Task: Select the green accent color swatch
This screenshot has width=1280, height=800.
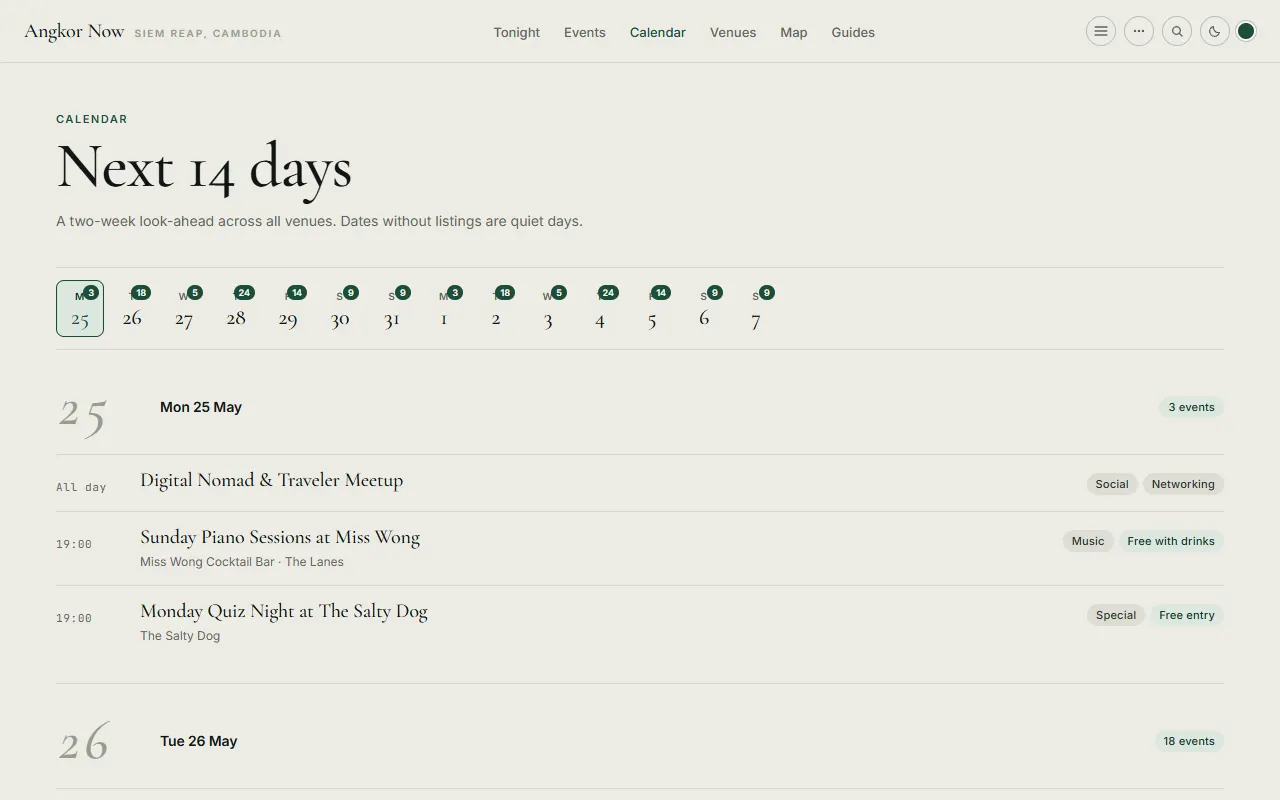Action: click(1246, 31)
